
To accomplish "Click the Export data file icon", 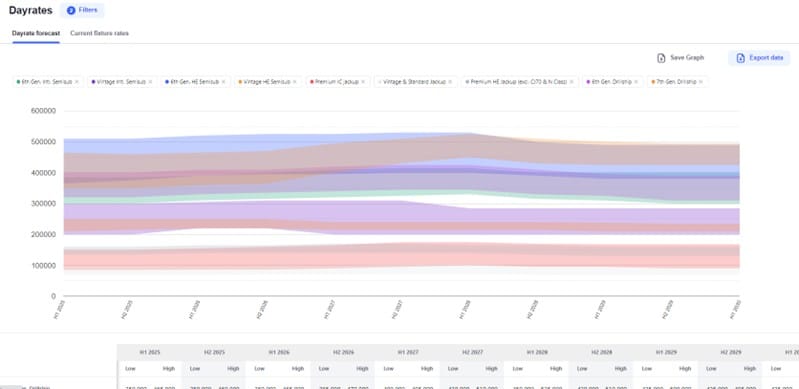I will pyautogui.click(x=740, y=58).
